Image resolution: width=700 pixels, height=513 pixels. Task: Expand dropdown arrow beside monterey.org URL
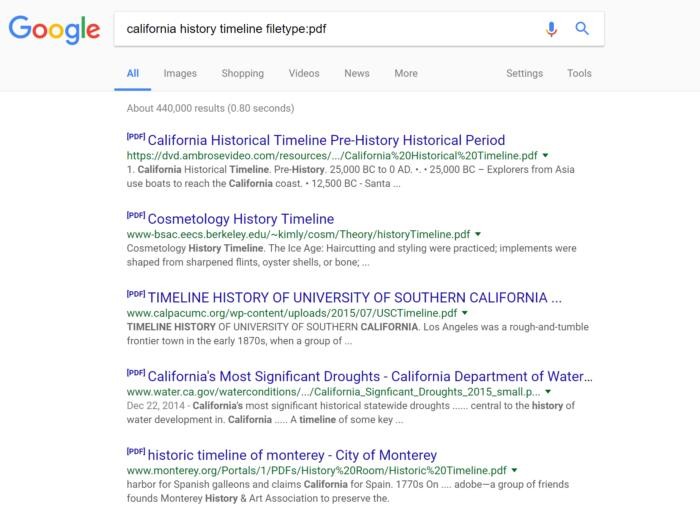click(x=515, y=470)
